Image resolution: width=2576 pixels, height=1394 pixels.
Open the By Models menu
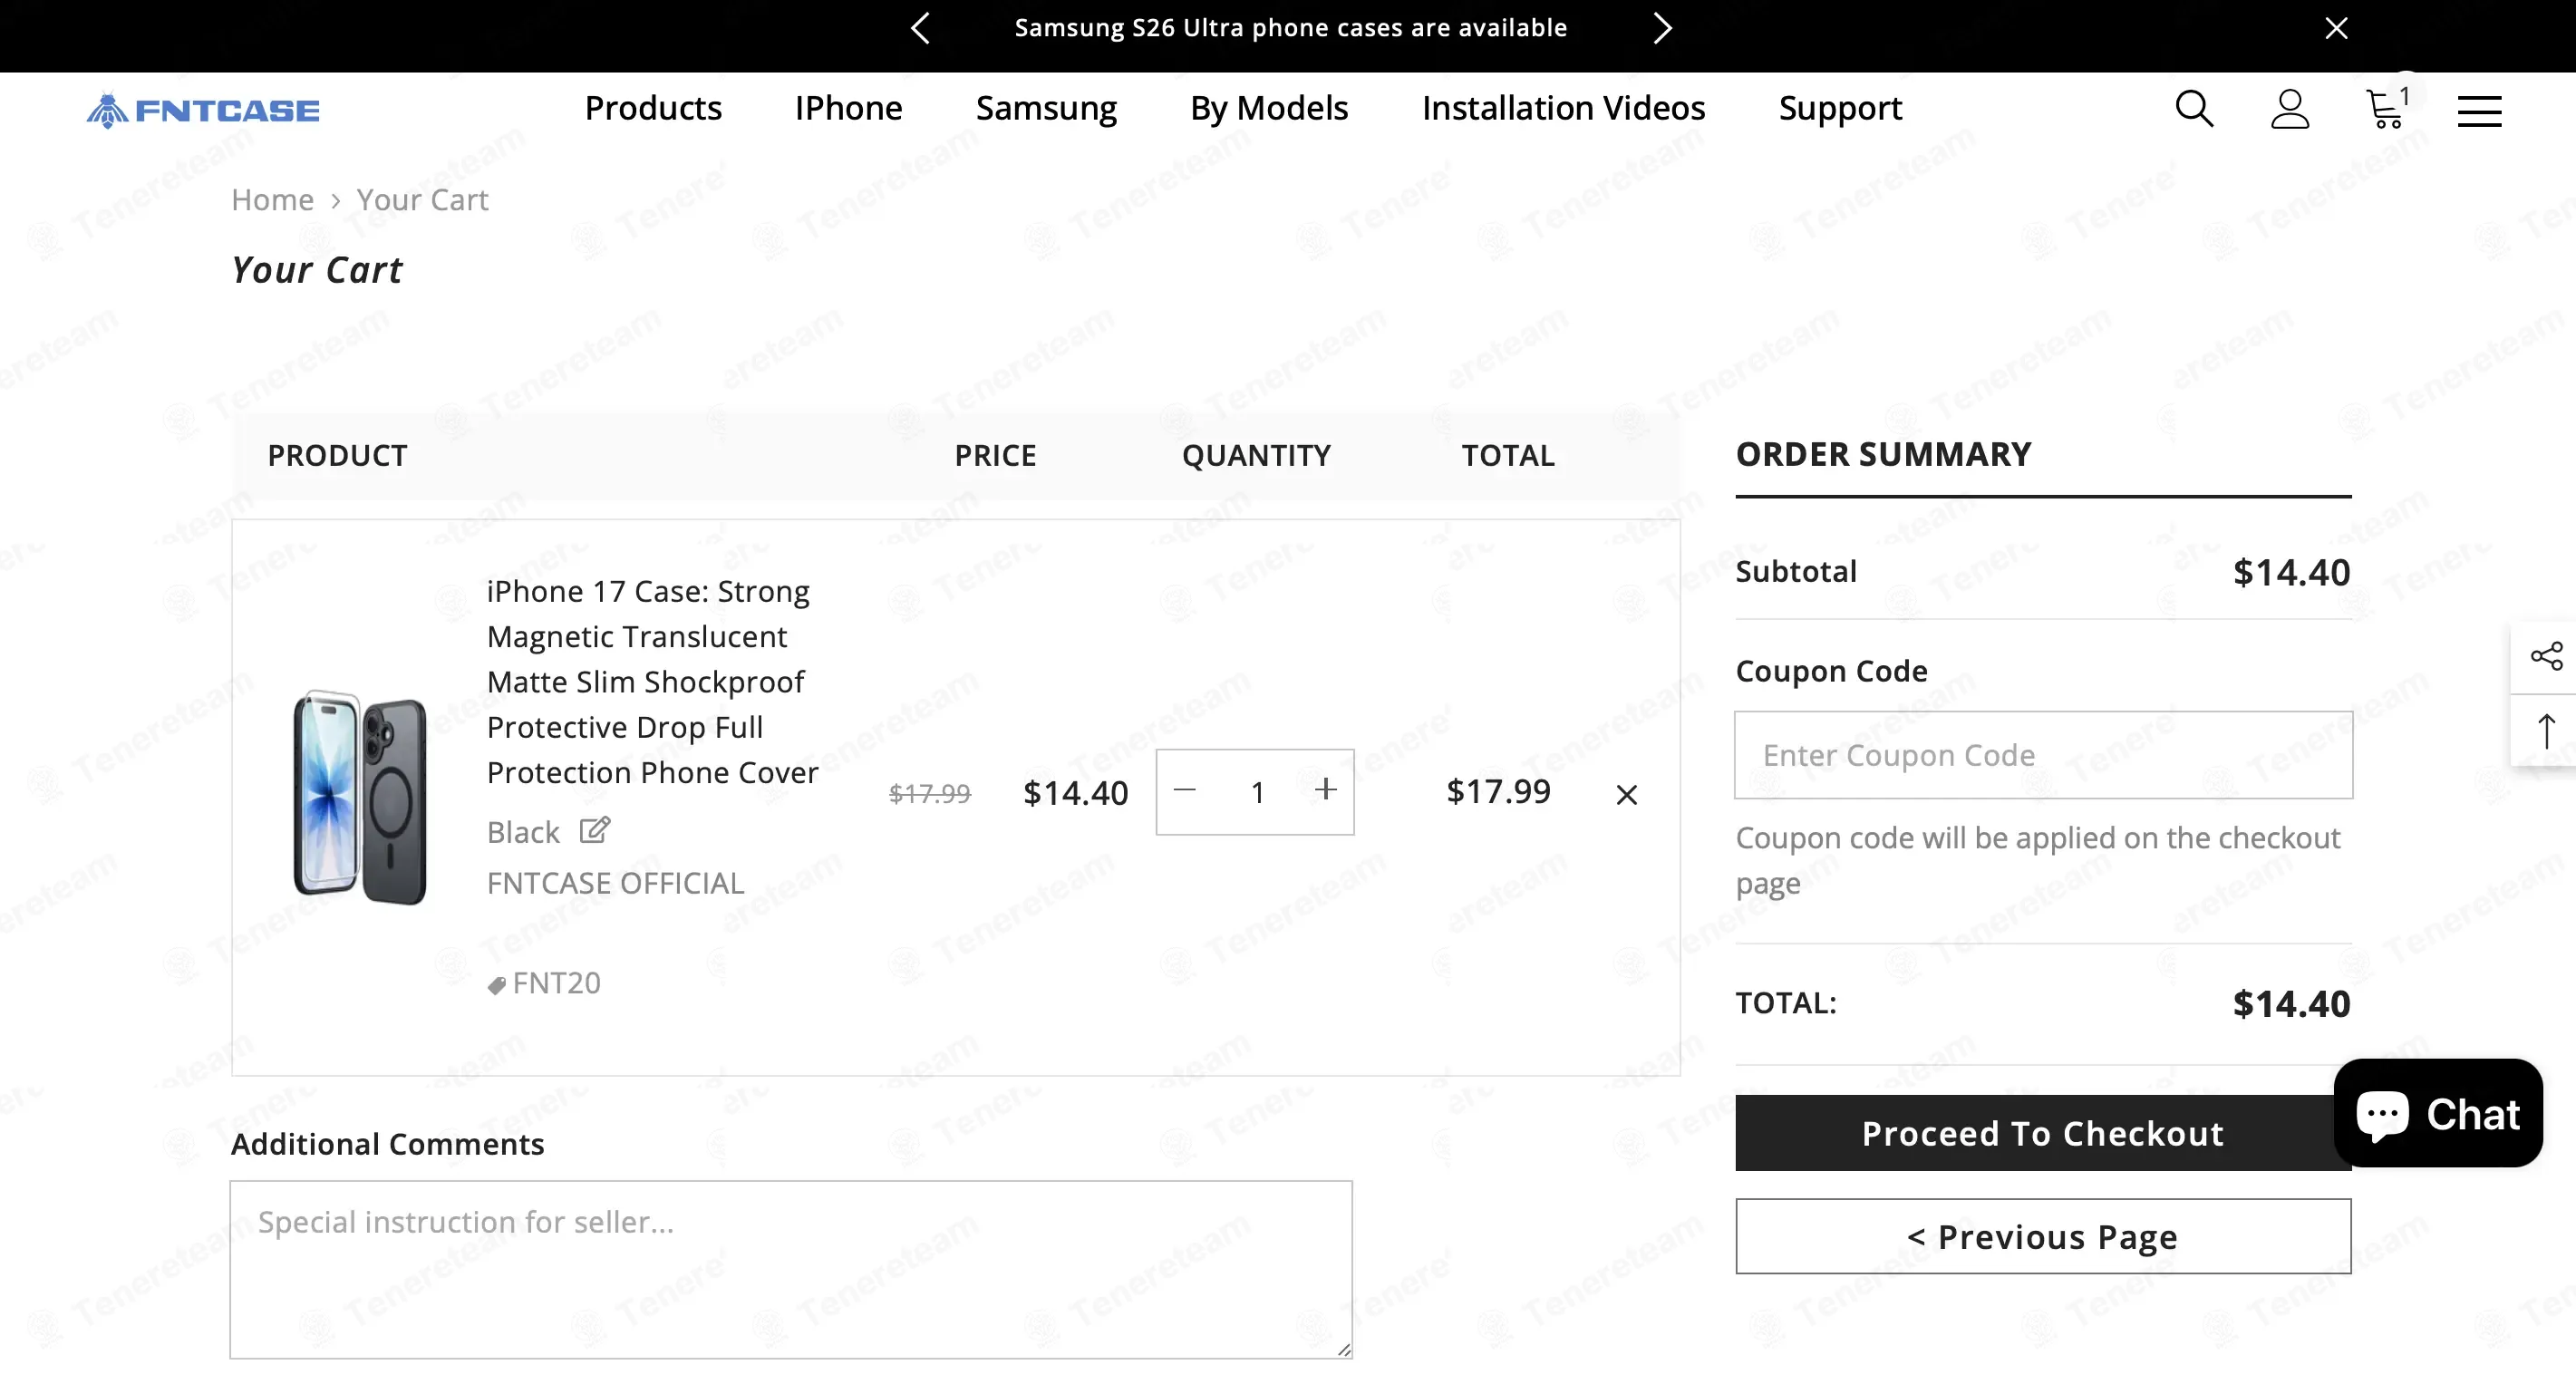click(1269, 108)
